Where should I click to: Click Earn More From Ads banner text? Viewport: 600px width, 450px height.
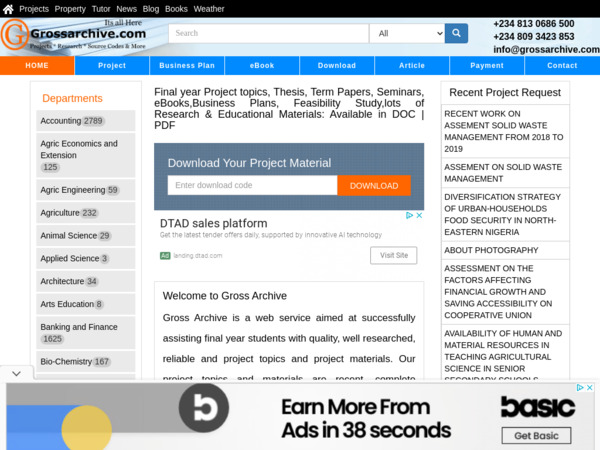coord(366,418)
